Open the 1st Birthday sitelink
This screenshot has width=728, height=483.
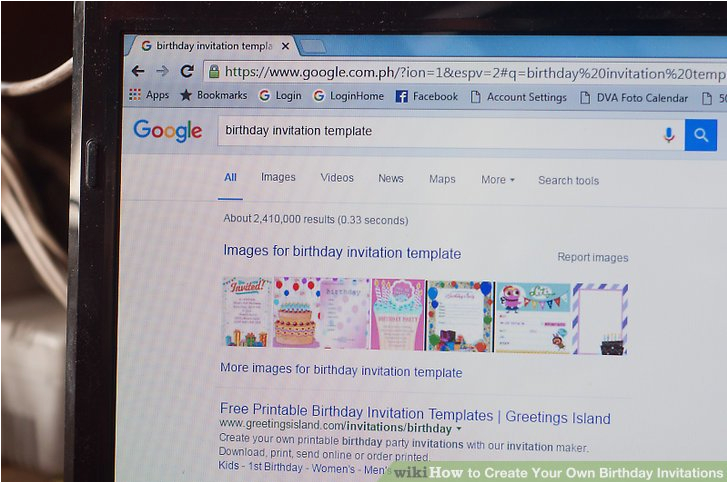pos(276,467)
